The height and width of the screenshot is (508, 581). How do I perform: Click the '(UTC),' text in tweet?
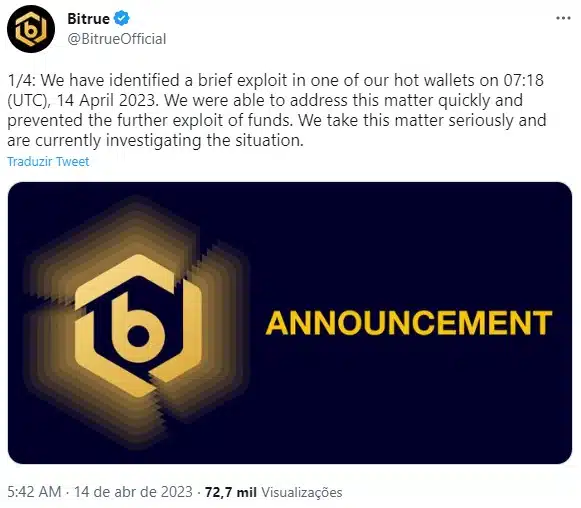(x=29, y=101)
